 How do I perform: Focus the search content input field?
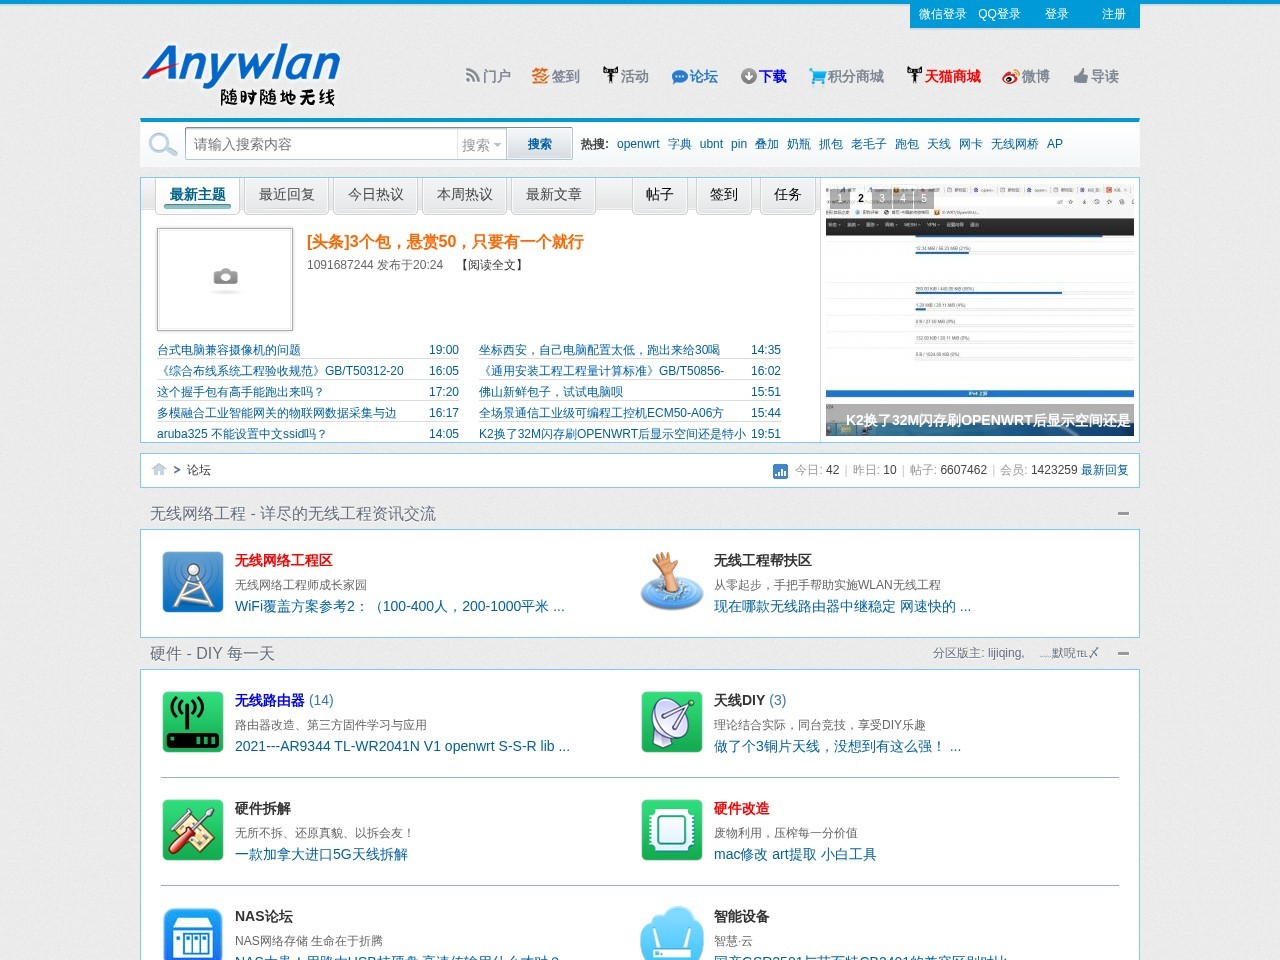tap(322, 144)
